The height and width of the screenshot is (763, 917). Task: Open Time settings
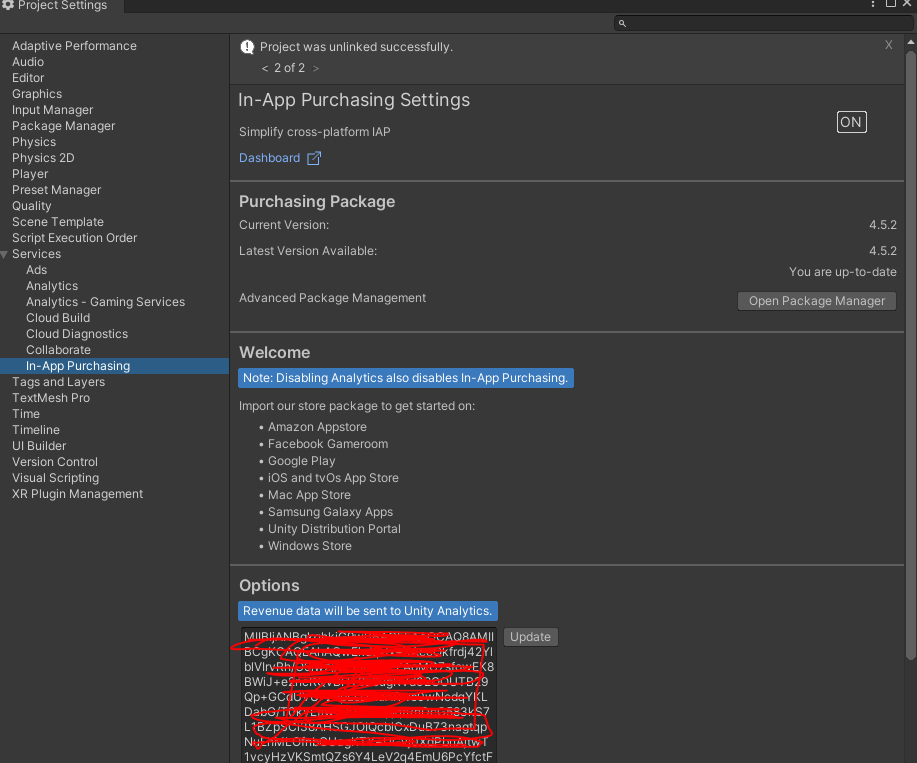26,413
